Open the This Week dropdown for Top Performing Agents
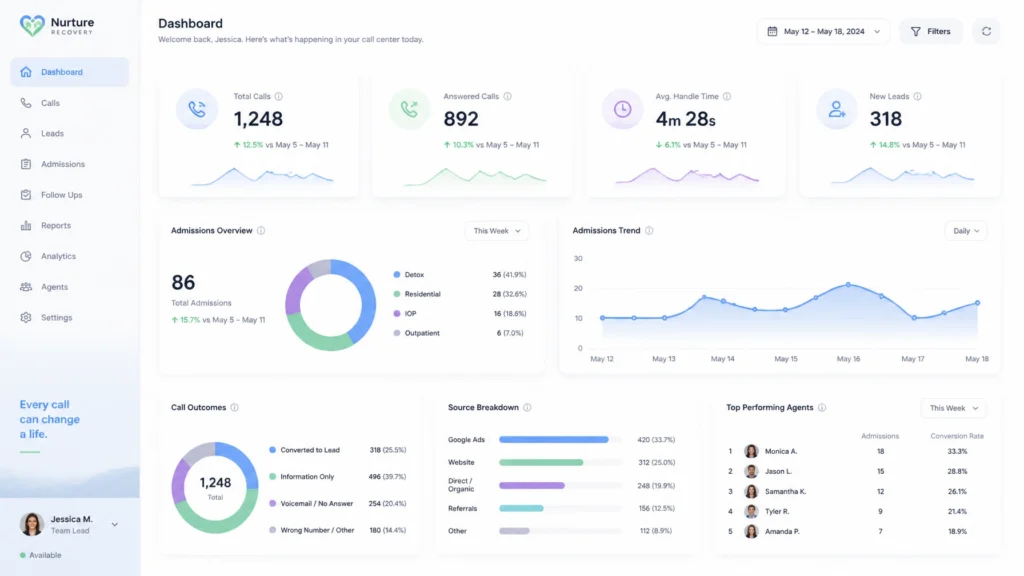The image size is (1024, 576). pos(953,408)
